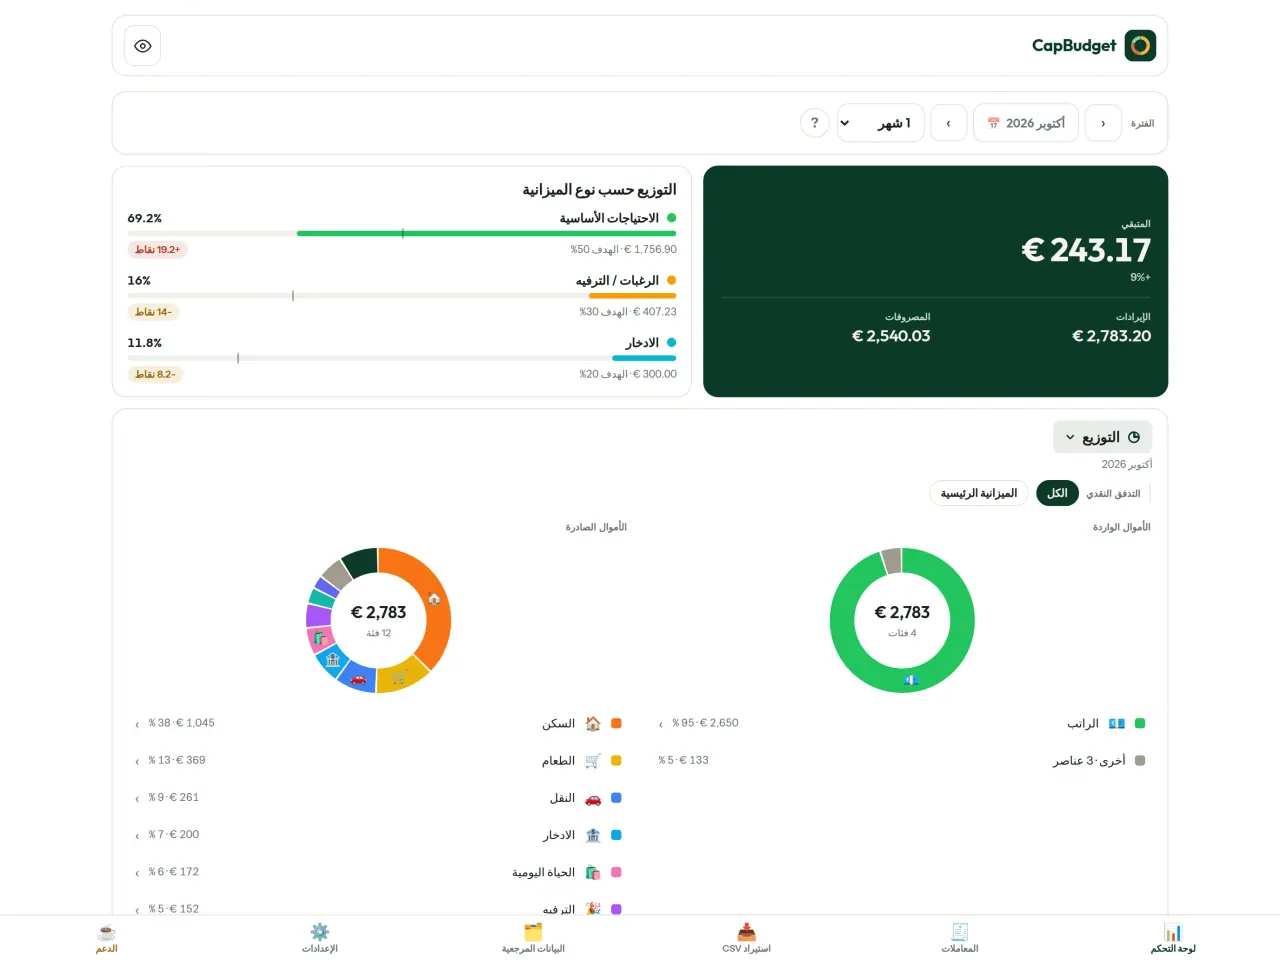Select the الكل filter pill
This screenshot has width=1280, height=960.
[1057, 493]
